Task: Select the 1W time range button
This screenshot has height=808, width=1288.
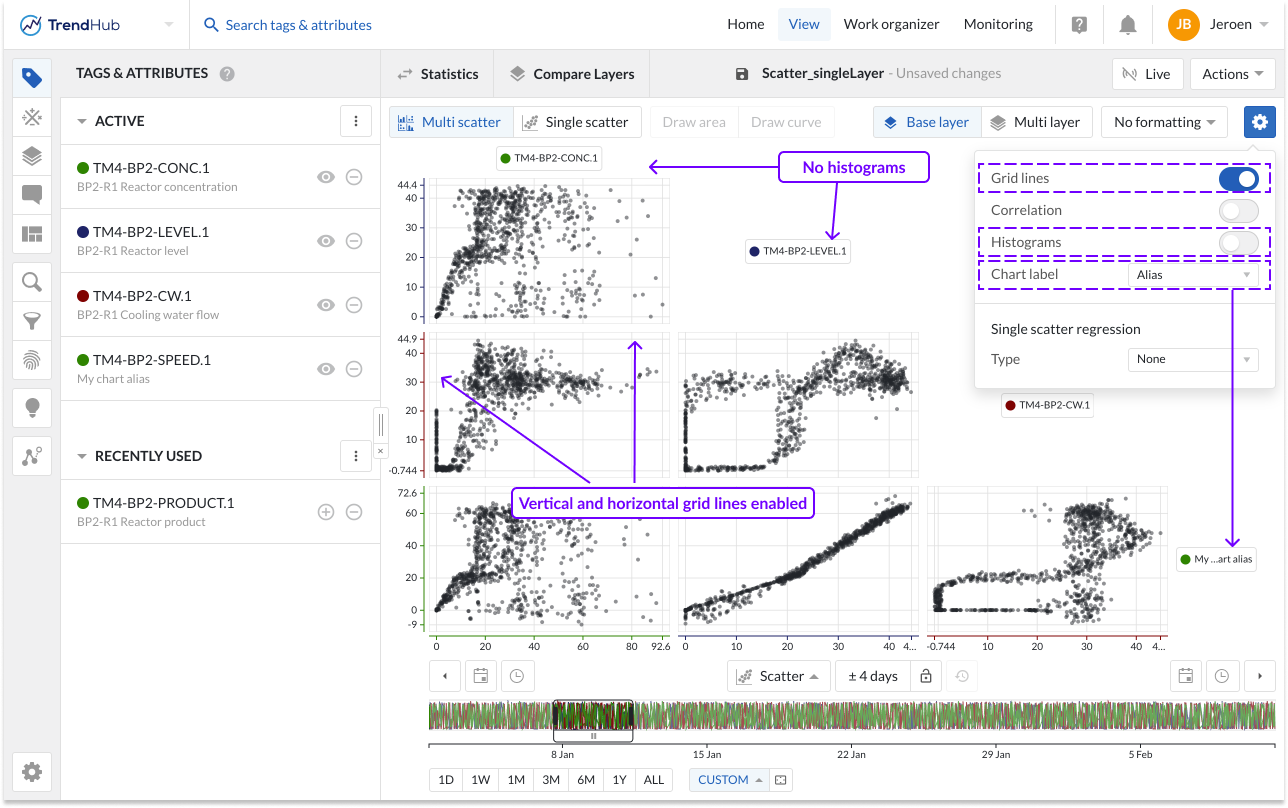Action: coord(481,780)
